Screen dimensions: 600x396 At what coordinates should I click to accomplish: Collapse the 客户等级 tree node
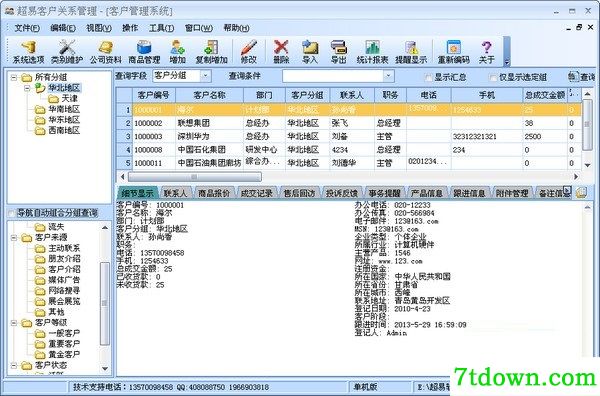(14, 323)
